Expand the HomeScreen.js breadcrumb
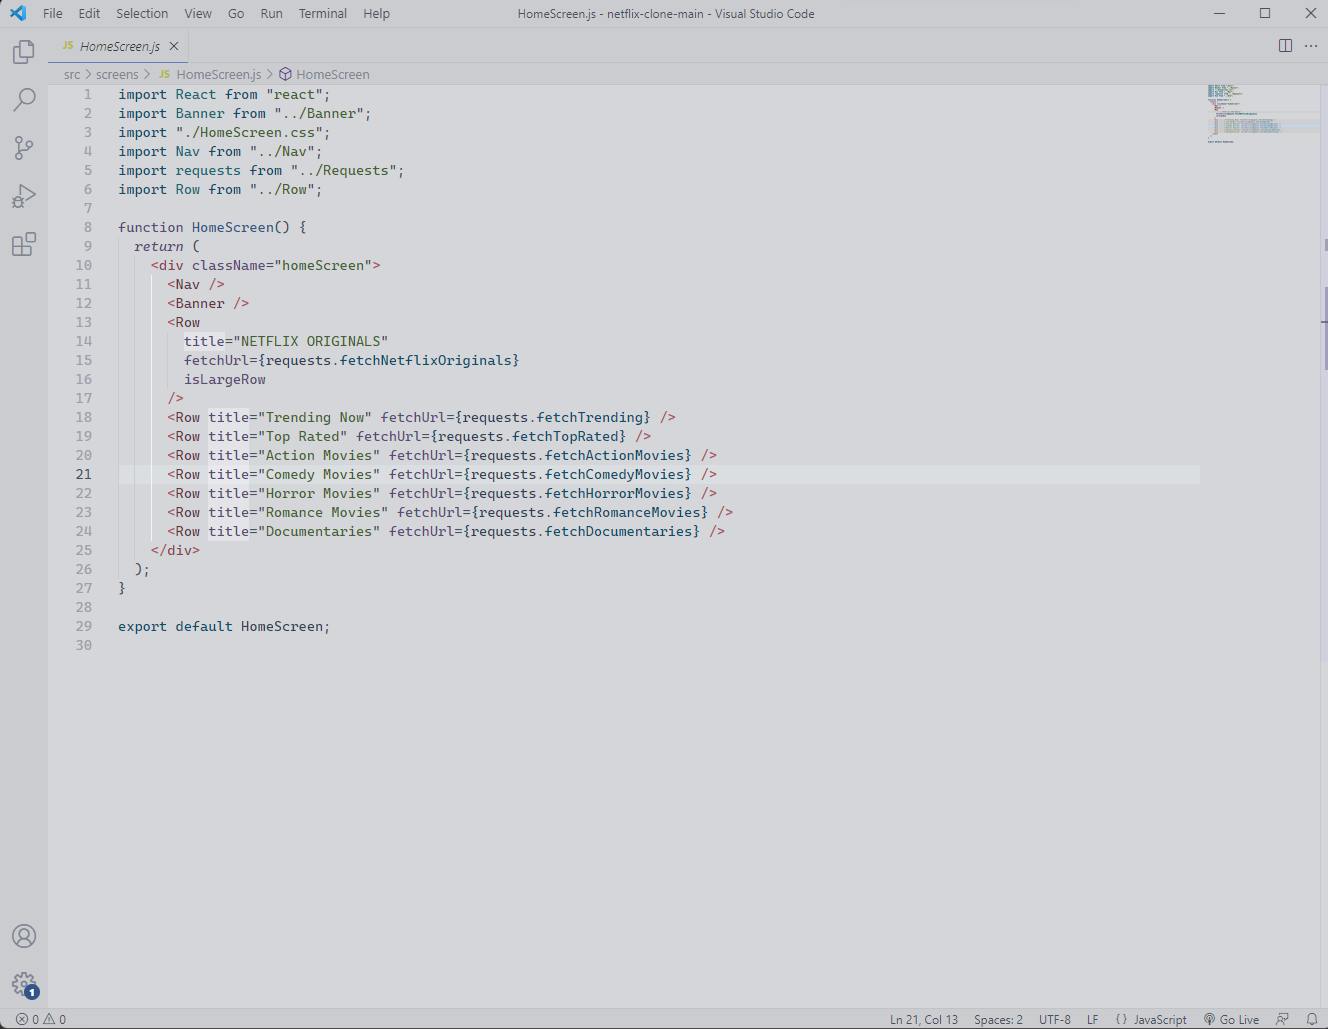 pos(209,74)
